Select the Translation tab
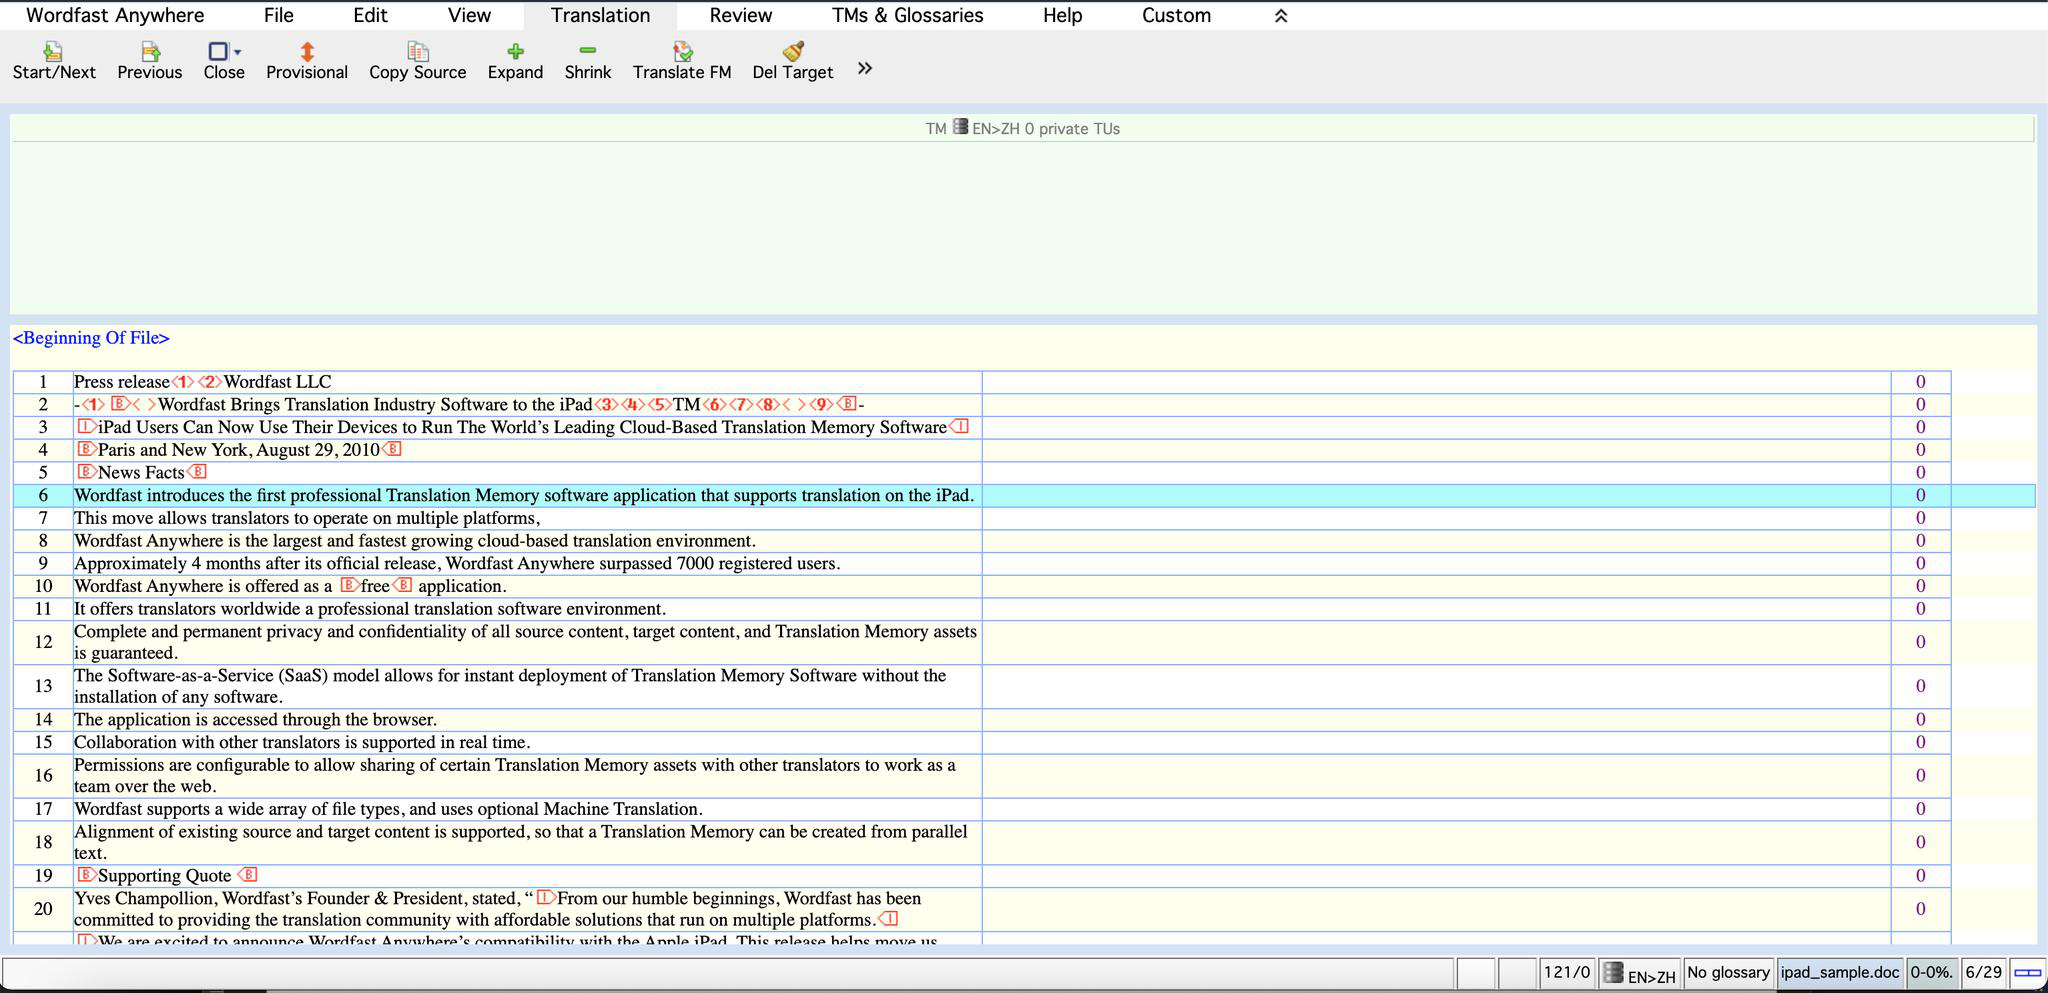 click(x=600, y=16)
